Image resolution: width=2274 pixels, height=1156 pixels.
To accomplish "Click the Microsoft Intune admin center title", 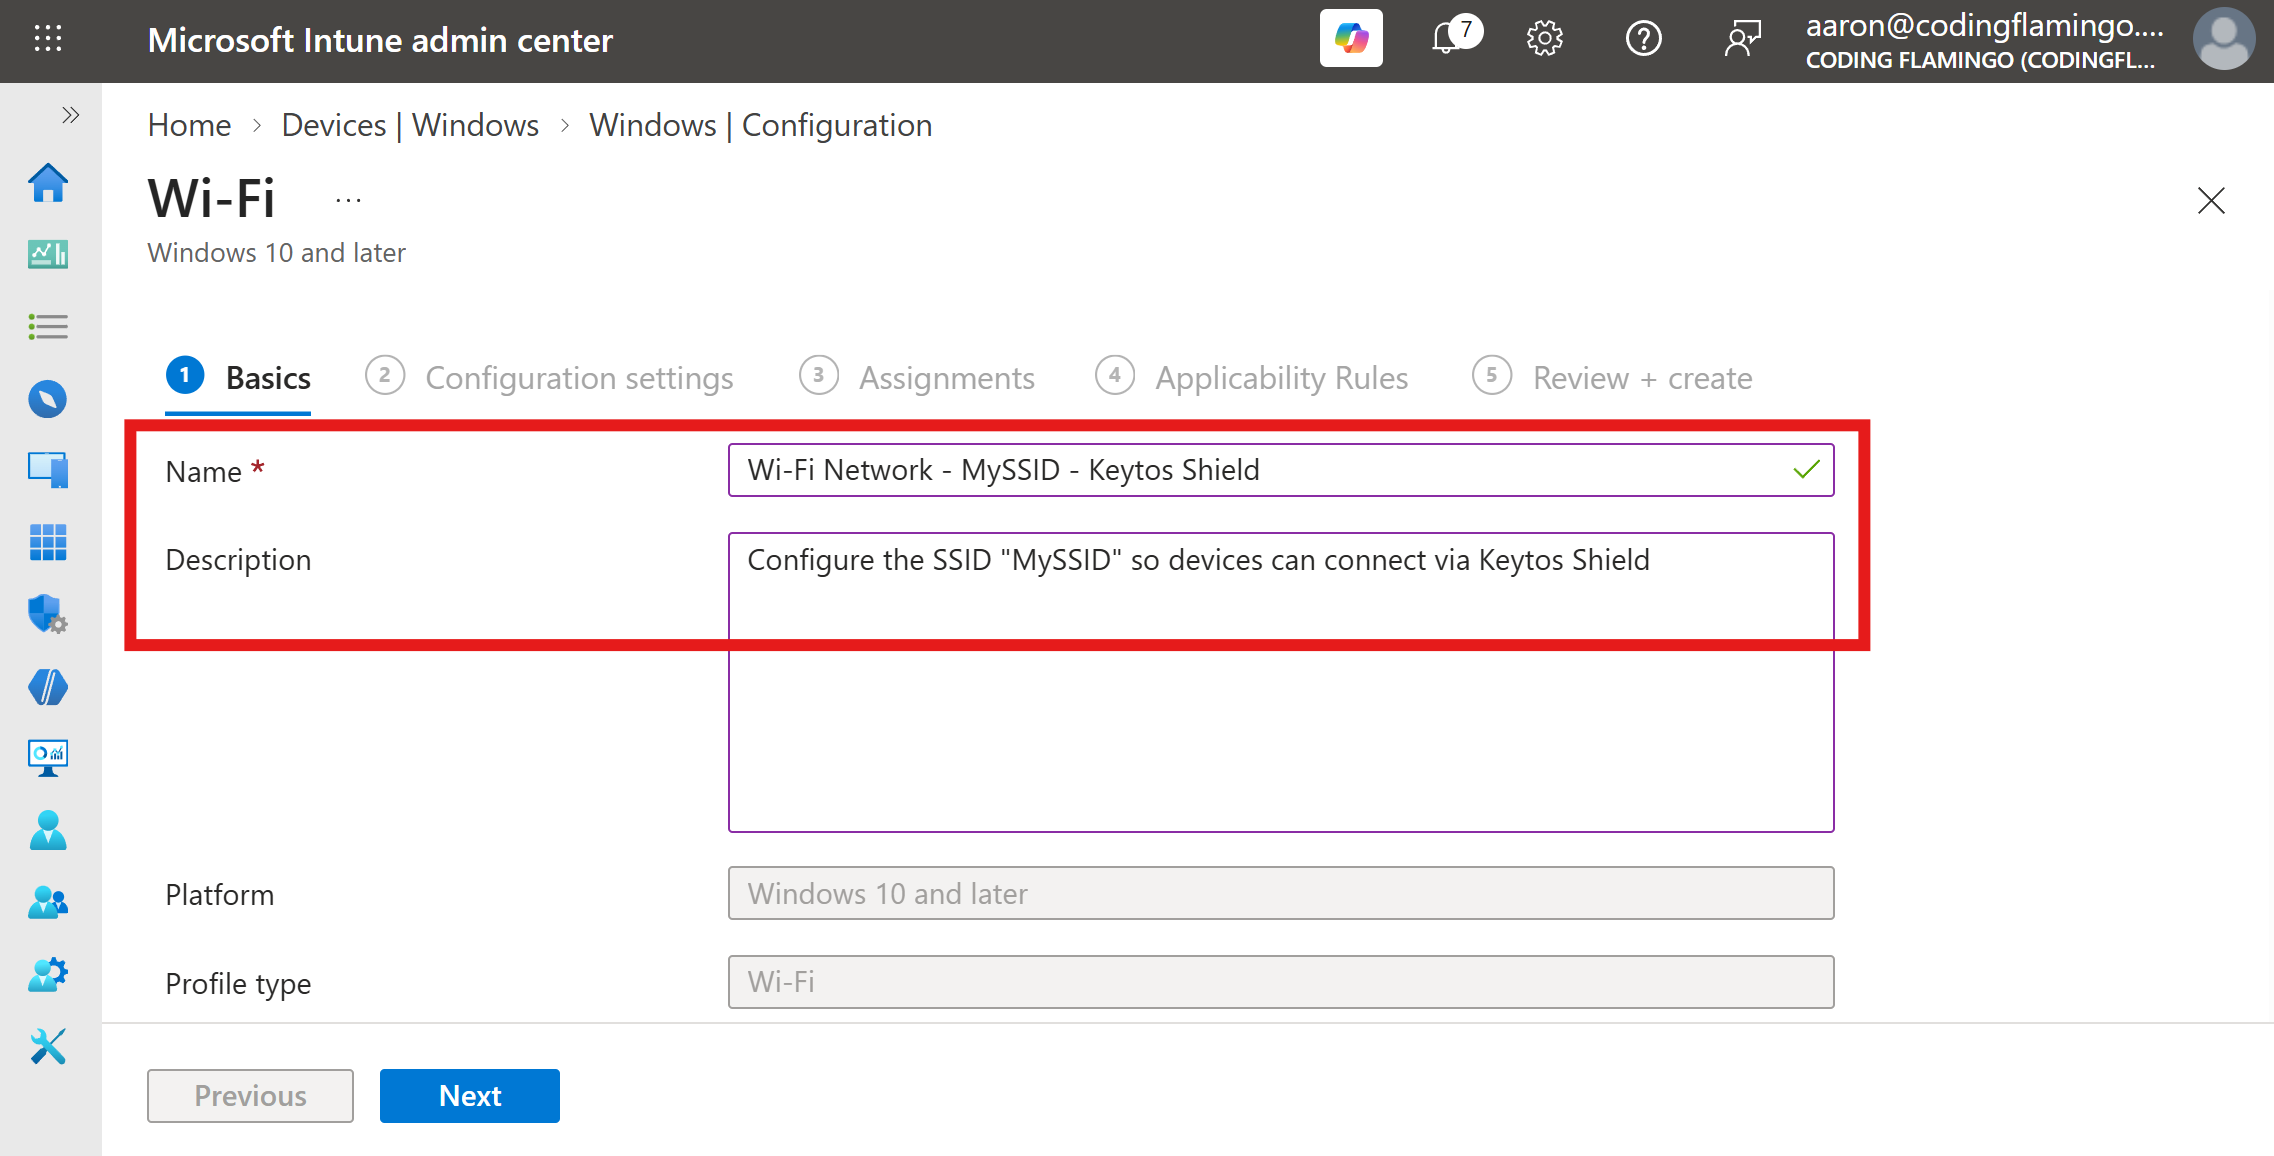I will 380,40.
